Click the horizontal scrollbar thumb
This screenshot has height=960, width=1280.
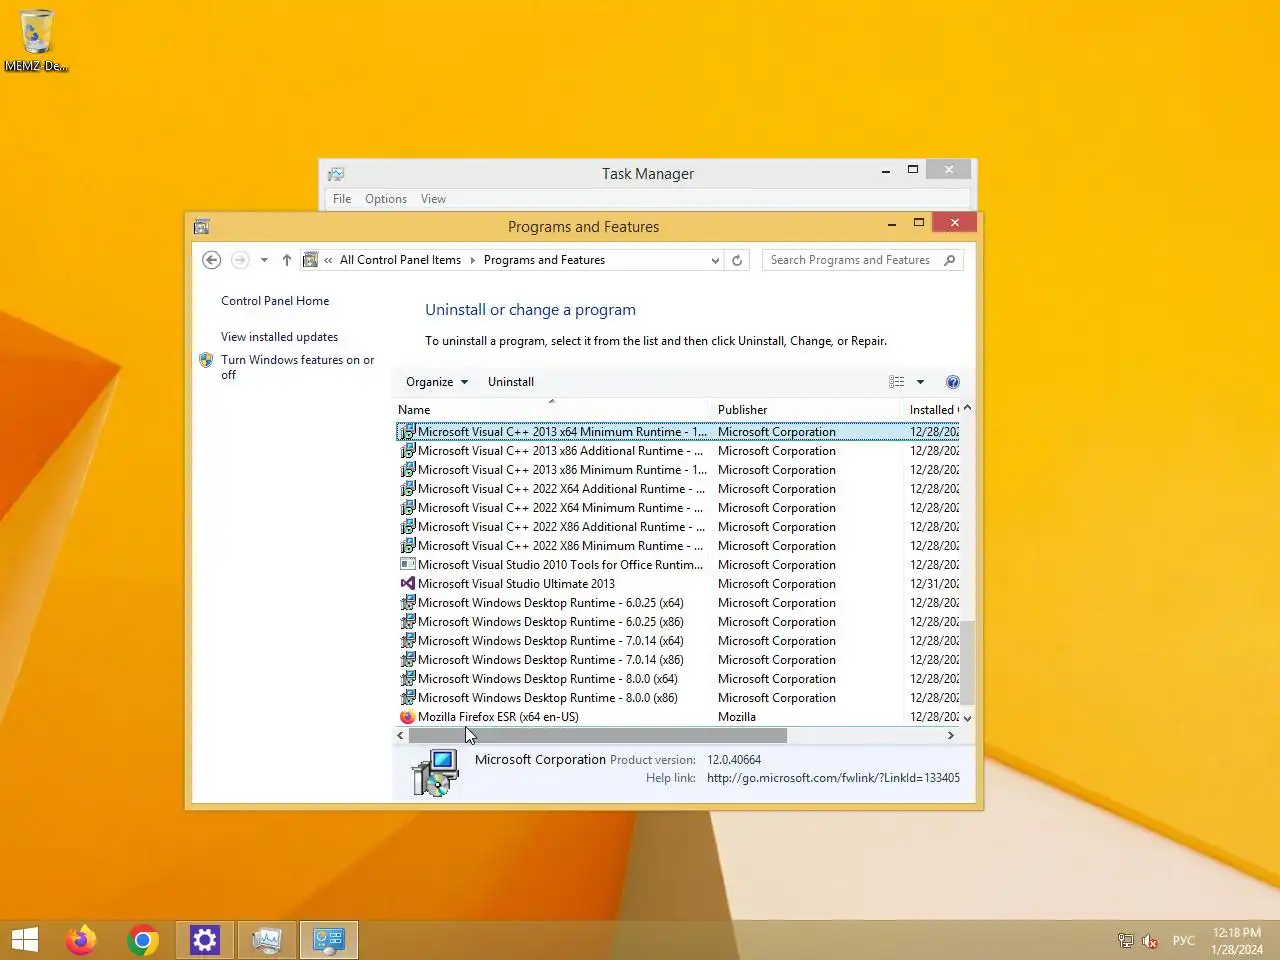click(598, 736)
